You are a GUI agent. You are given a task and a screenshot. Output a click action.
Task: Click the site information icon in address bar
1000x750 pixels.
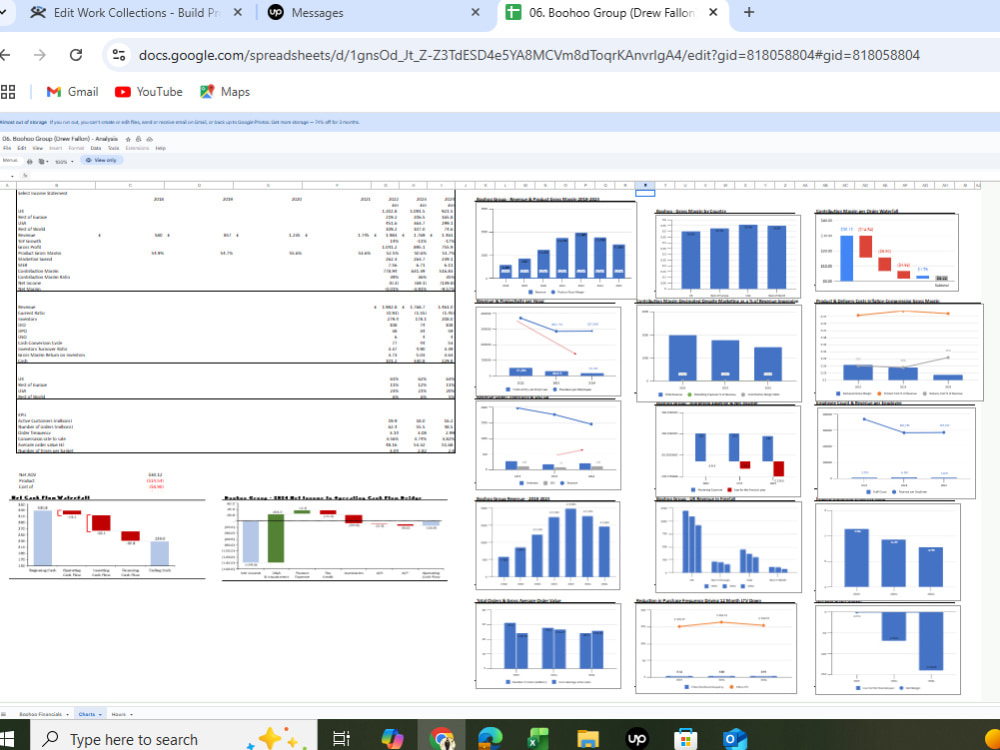click(119, 55)
